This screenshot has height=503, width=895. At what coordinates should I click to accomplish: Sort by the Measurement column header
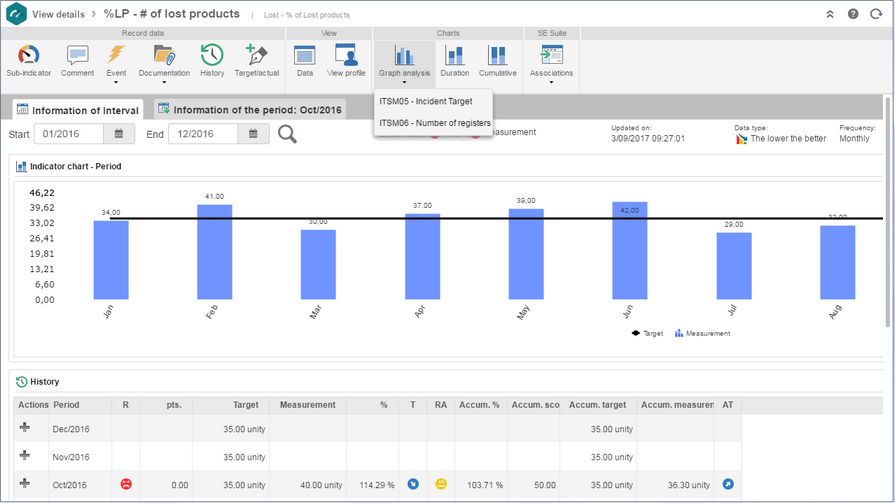coord(308,405)
